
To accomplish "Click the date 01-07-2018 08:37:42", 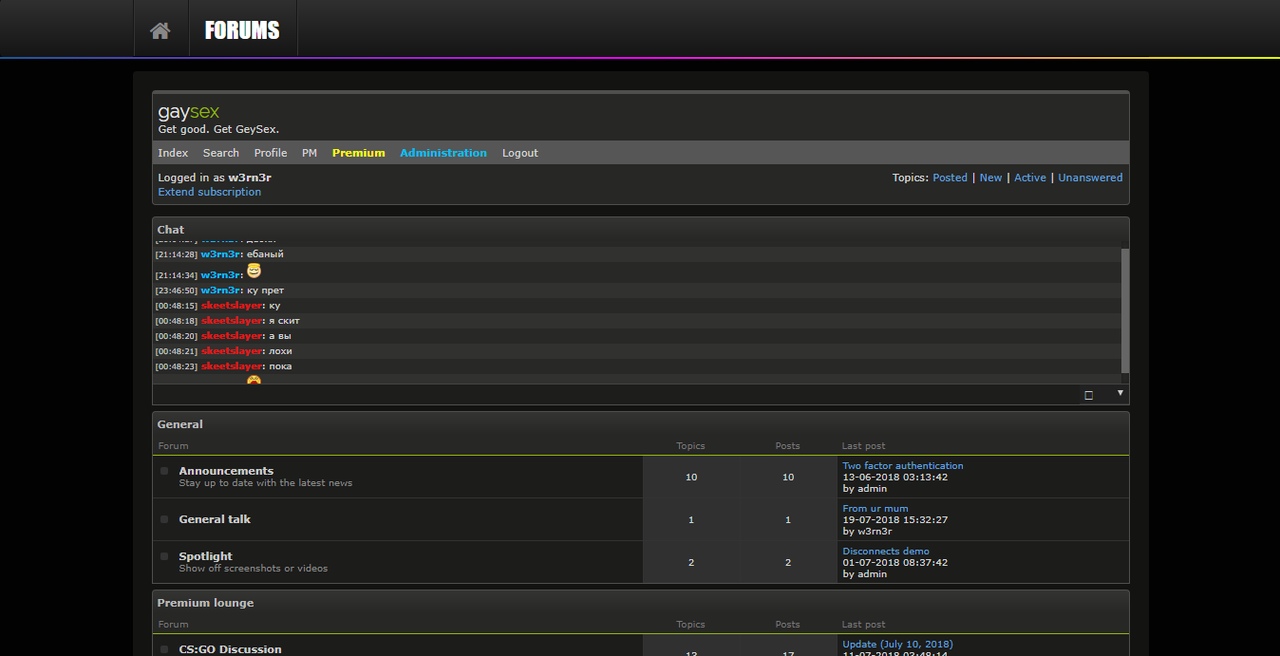I will point(895,562).
